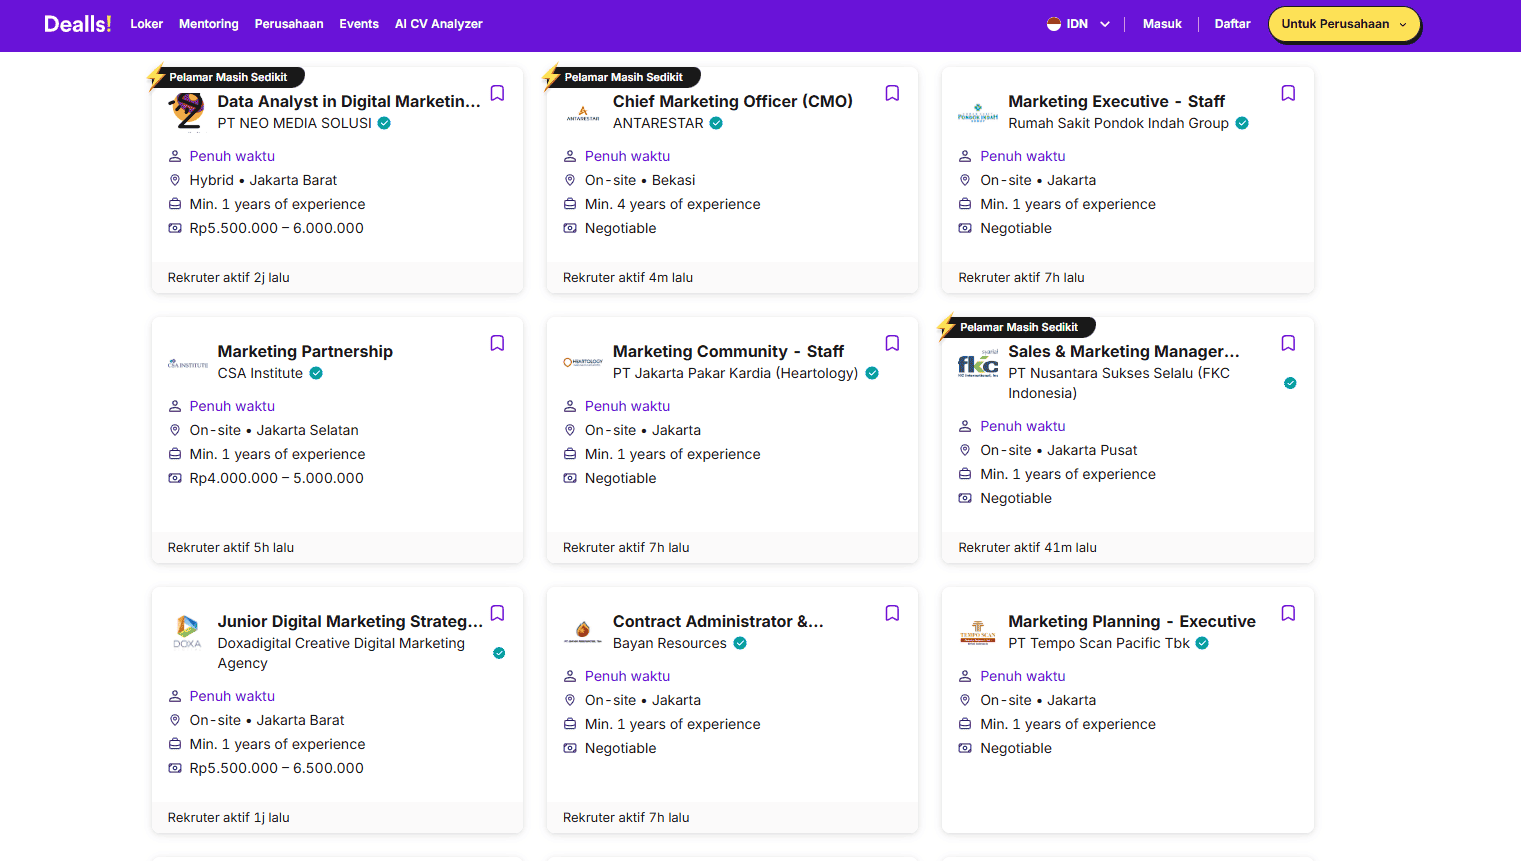Open Sales & Marketing Manager job title
This screenshot has width=1521, height=861.
tap(1124, 351)
